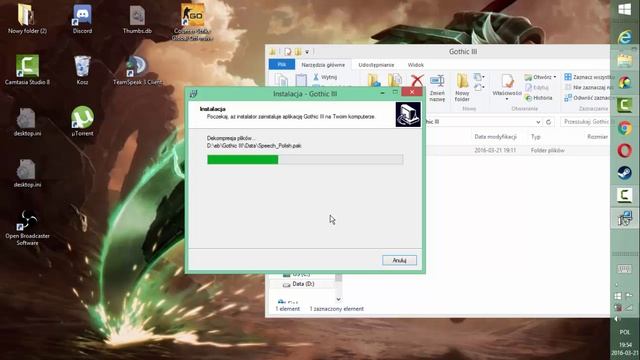Open the touch keyboard tray icon

(x=624, y=269)
